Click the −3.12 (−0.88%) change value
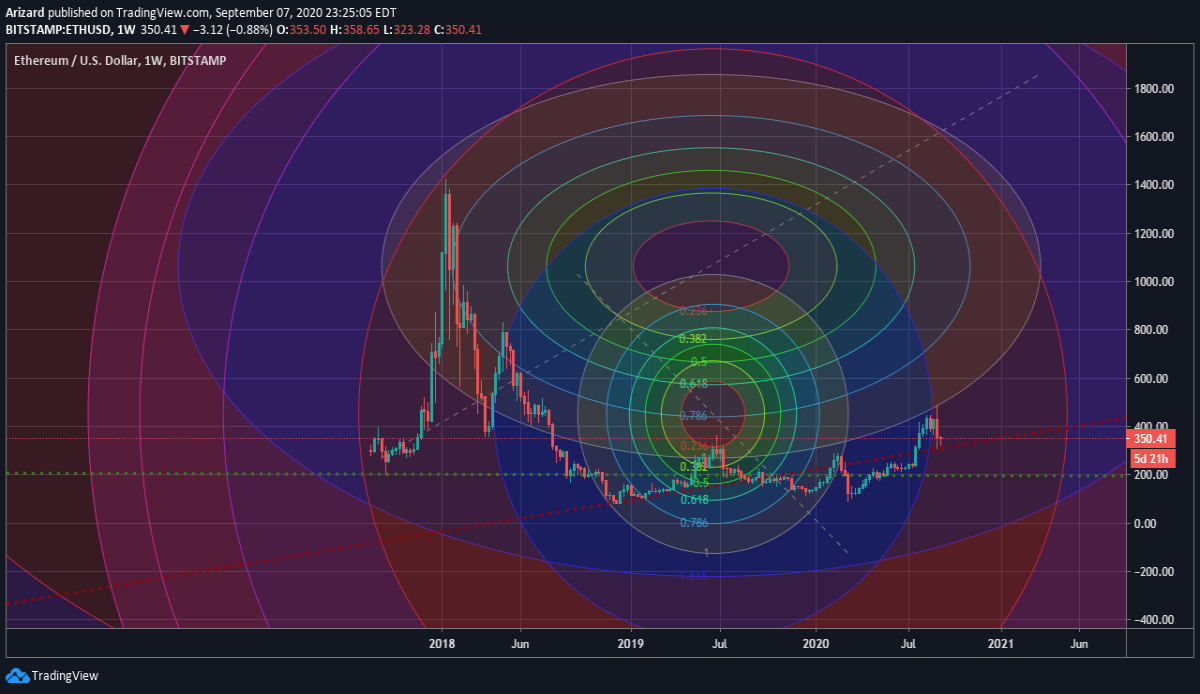The height and width of the screenshot is (694, 1200). click(231, 30)
